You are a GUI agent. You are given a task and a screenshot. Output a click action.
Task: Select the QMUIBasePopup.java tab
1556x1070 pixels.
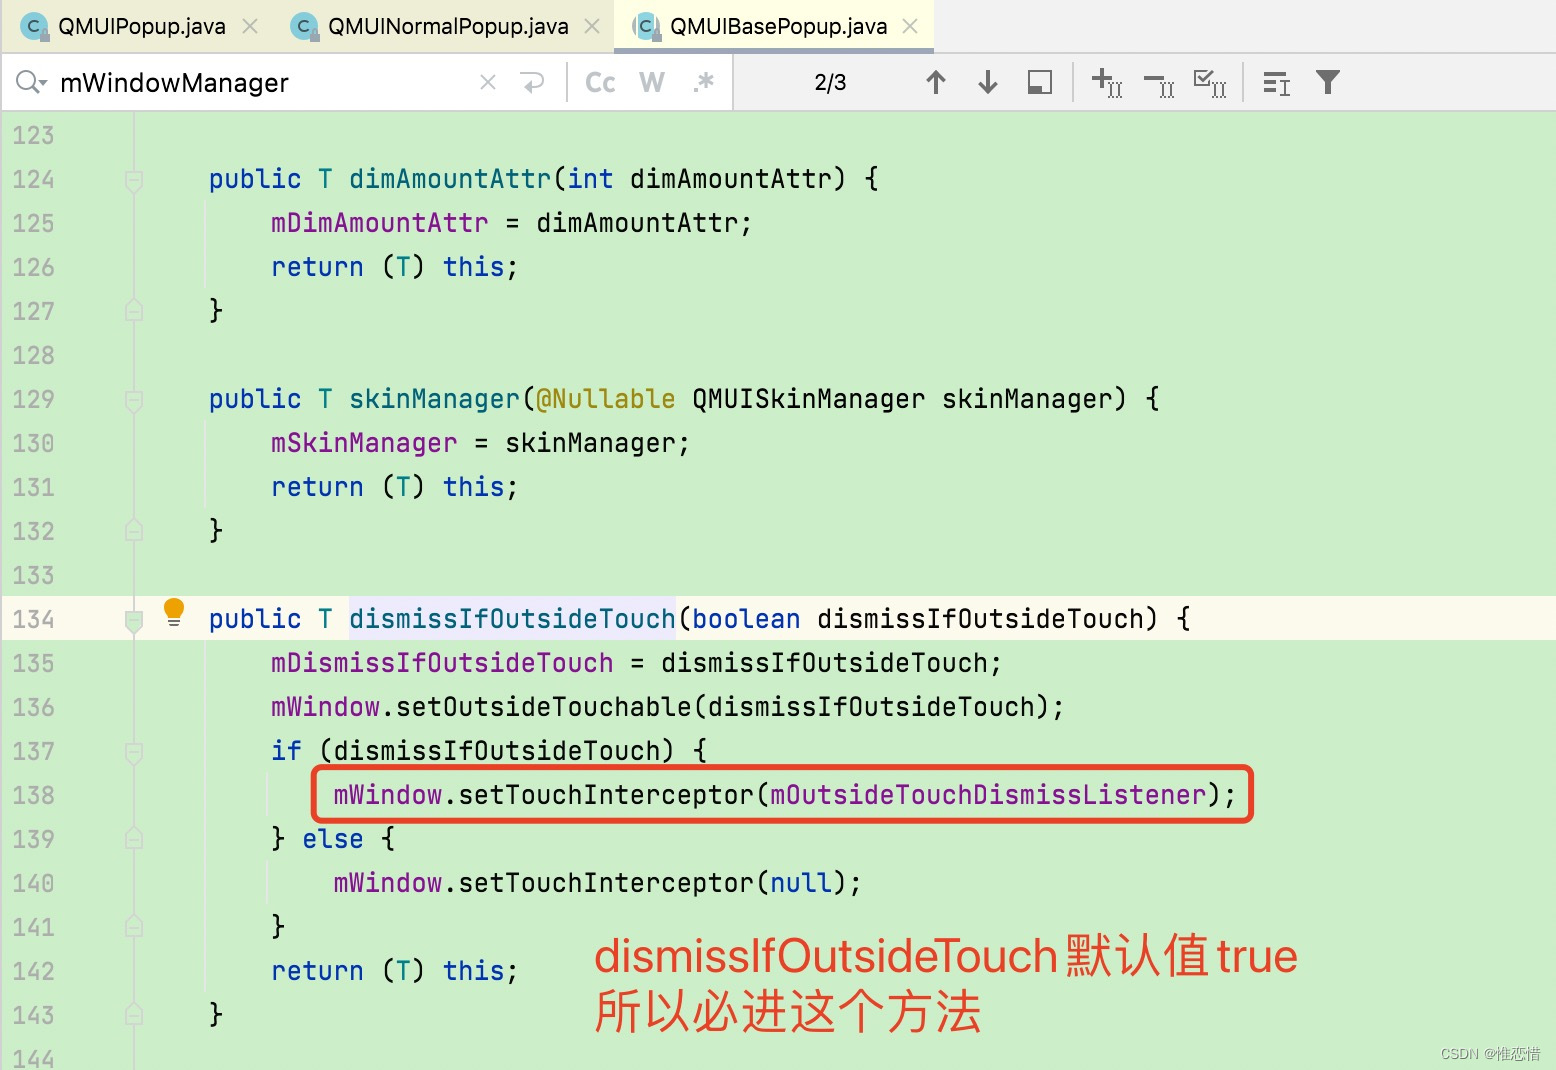coord(776,26)
